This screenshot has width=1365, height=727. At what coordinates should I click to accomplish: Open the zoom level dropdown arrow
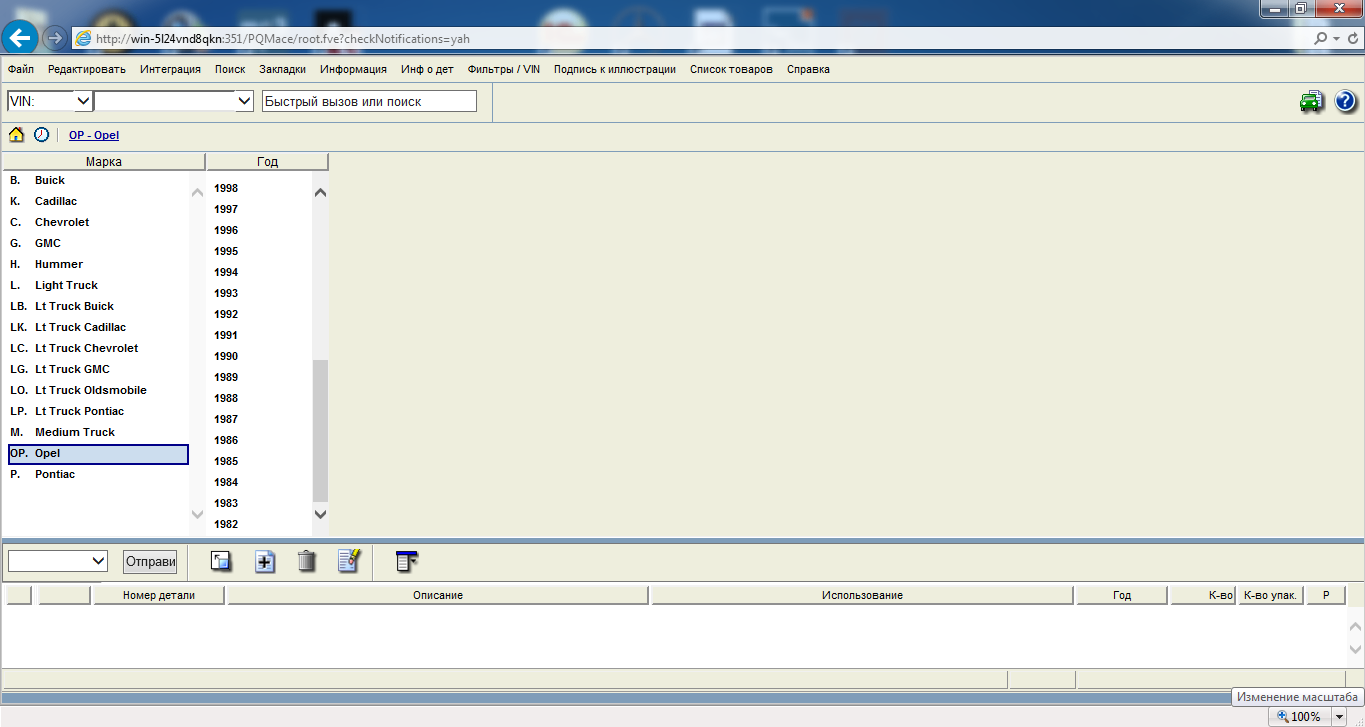coord(1339,716)
